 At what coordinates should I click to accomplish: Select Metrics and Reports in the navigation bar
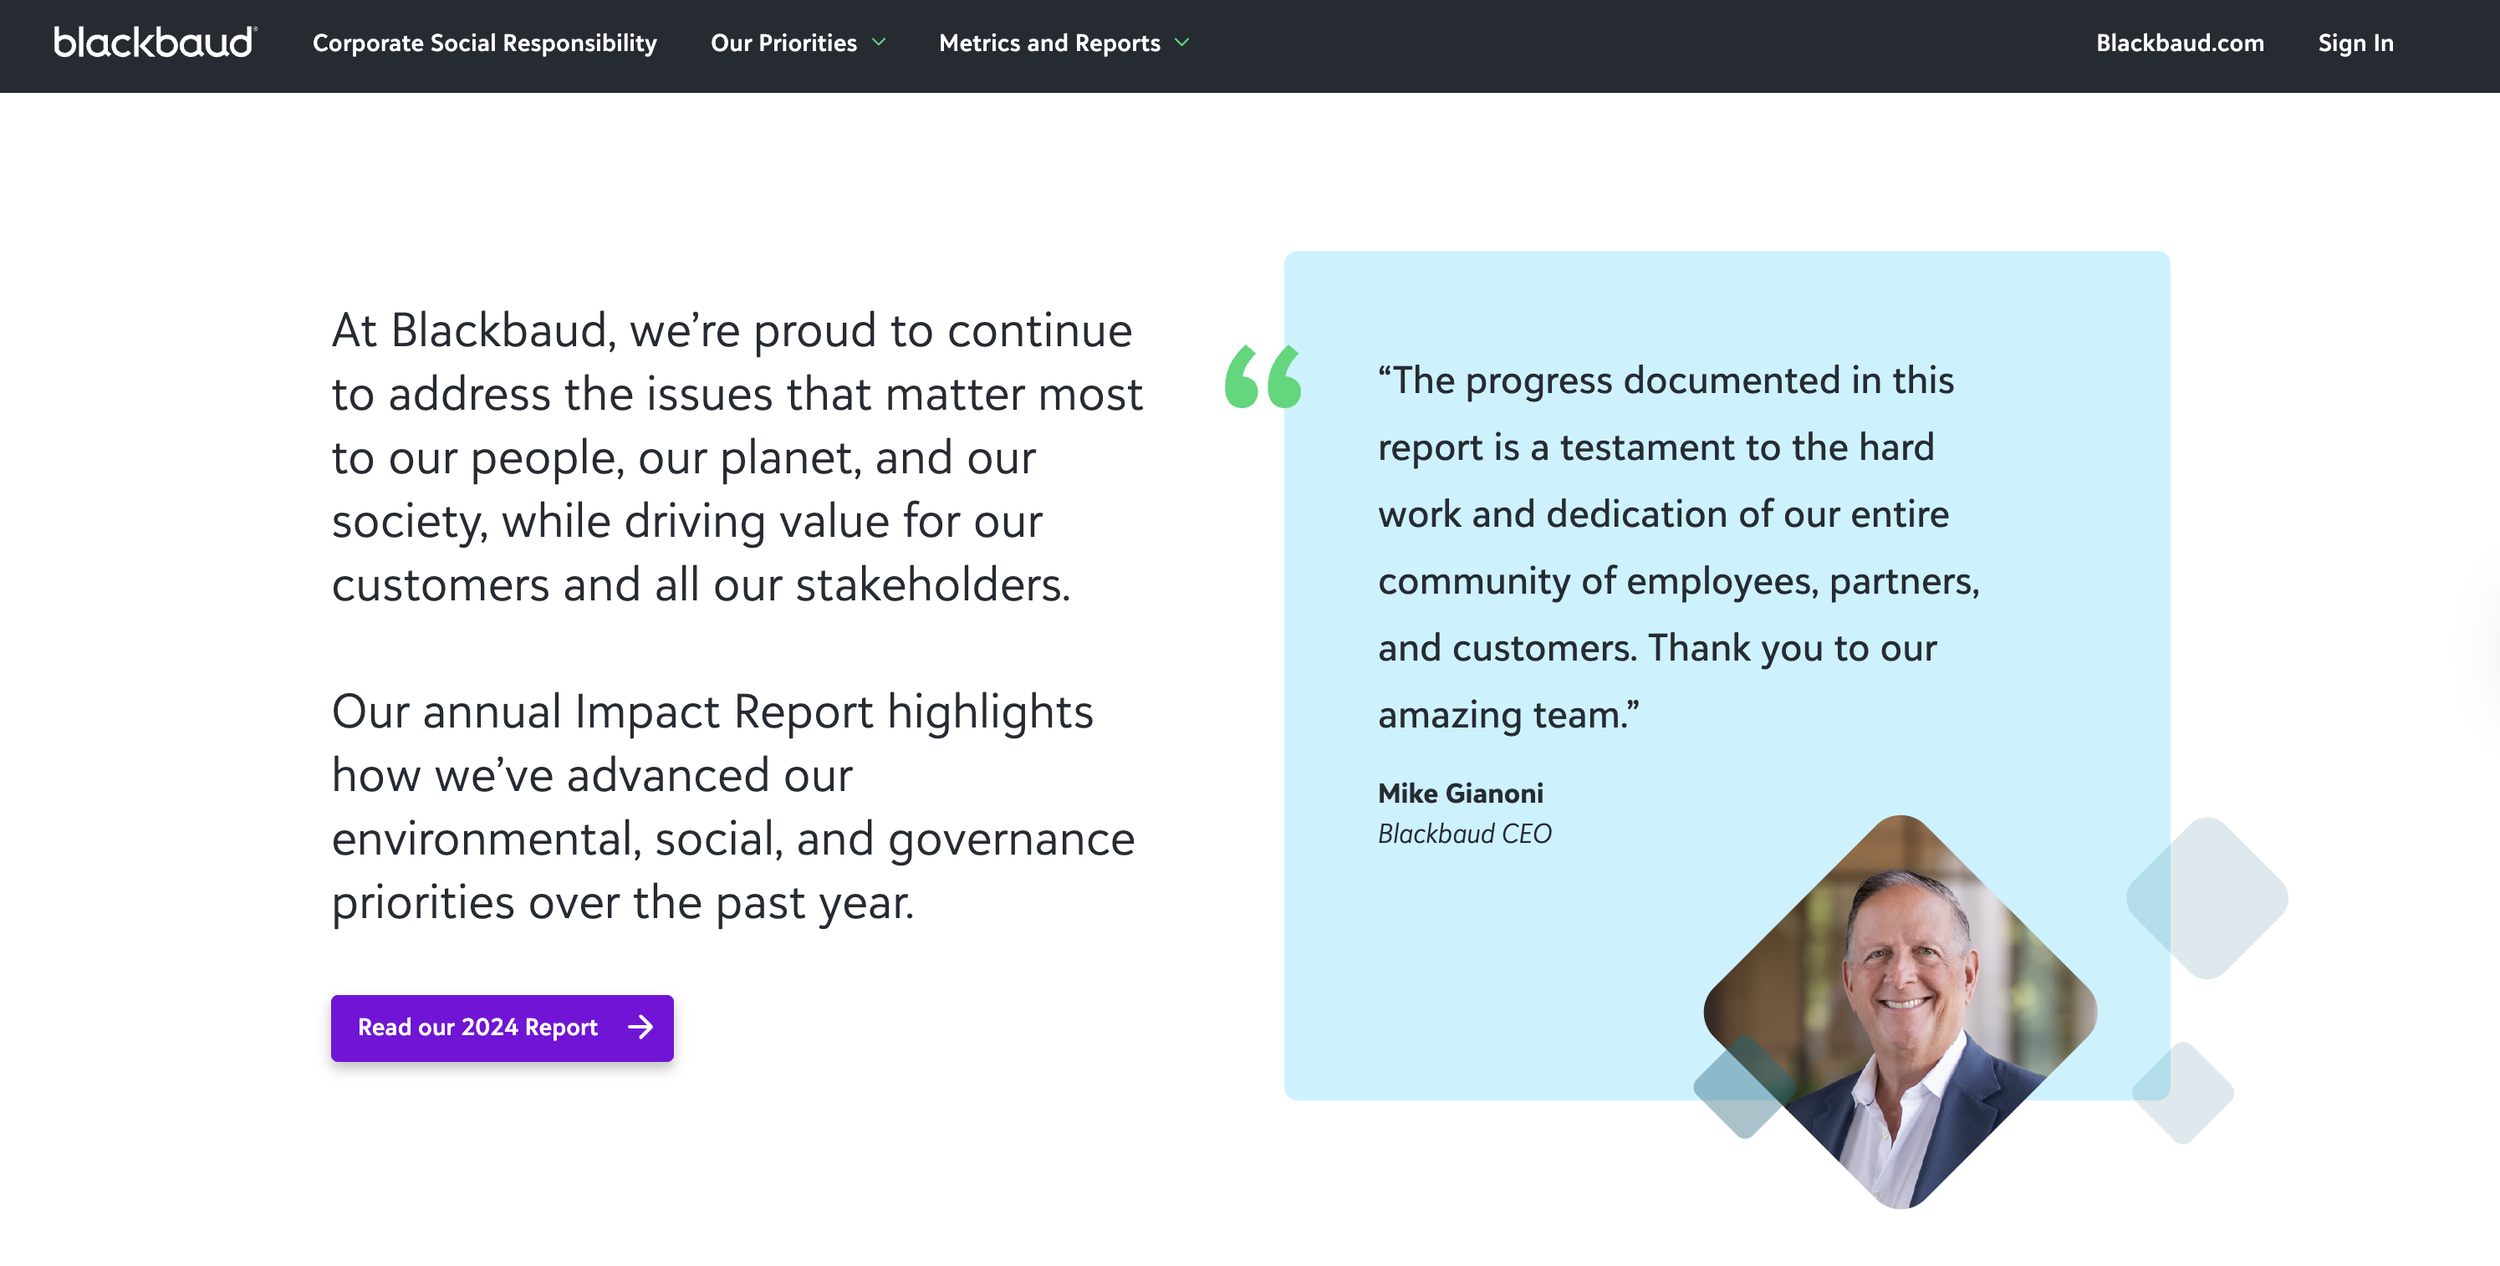coord(1050,43)
